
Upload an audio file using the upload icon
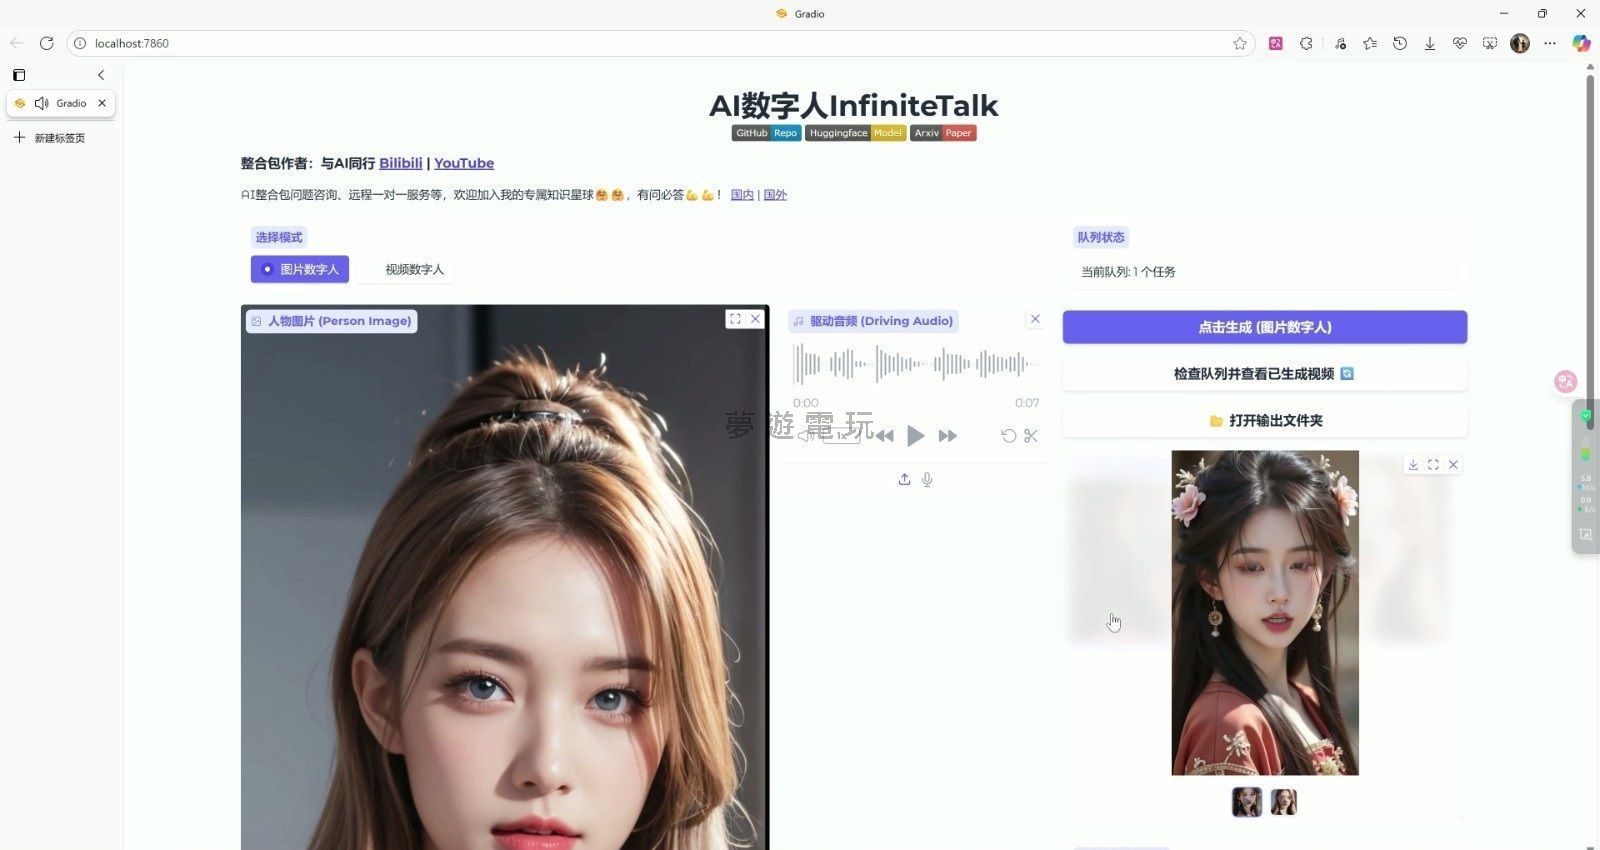coord(904,480)
